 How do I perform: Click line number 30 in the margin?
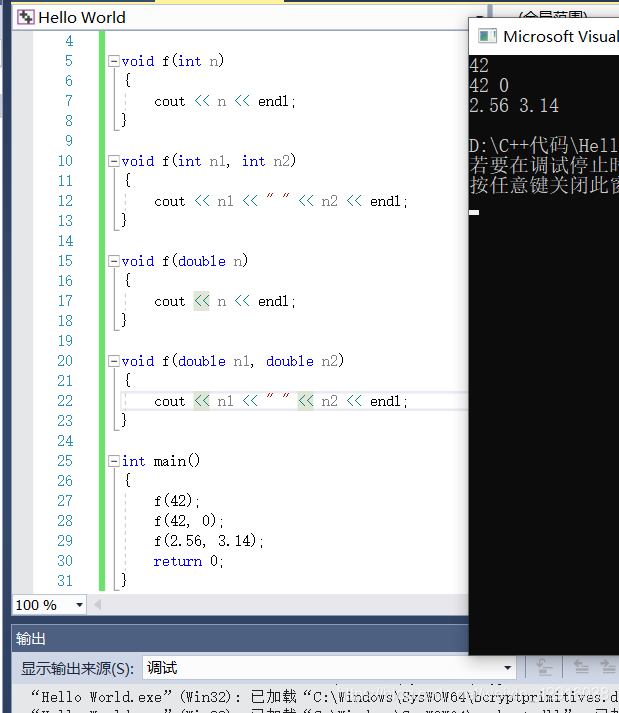click(65, 561)
